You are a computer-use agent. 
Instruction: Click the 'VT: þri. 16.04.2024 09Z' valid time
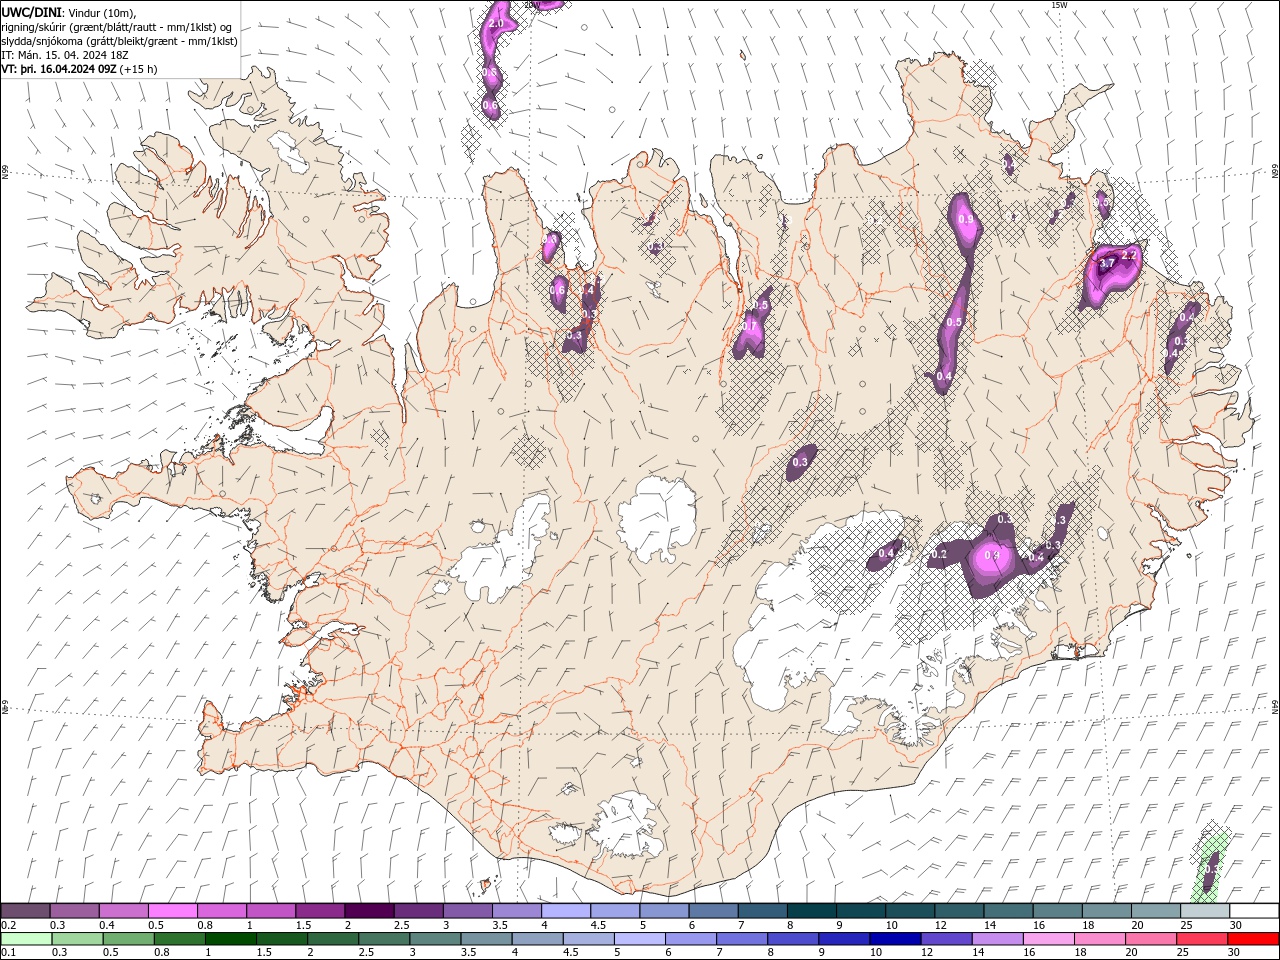[x=60, y=69]
